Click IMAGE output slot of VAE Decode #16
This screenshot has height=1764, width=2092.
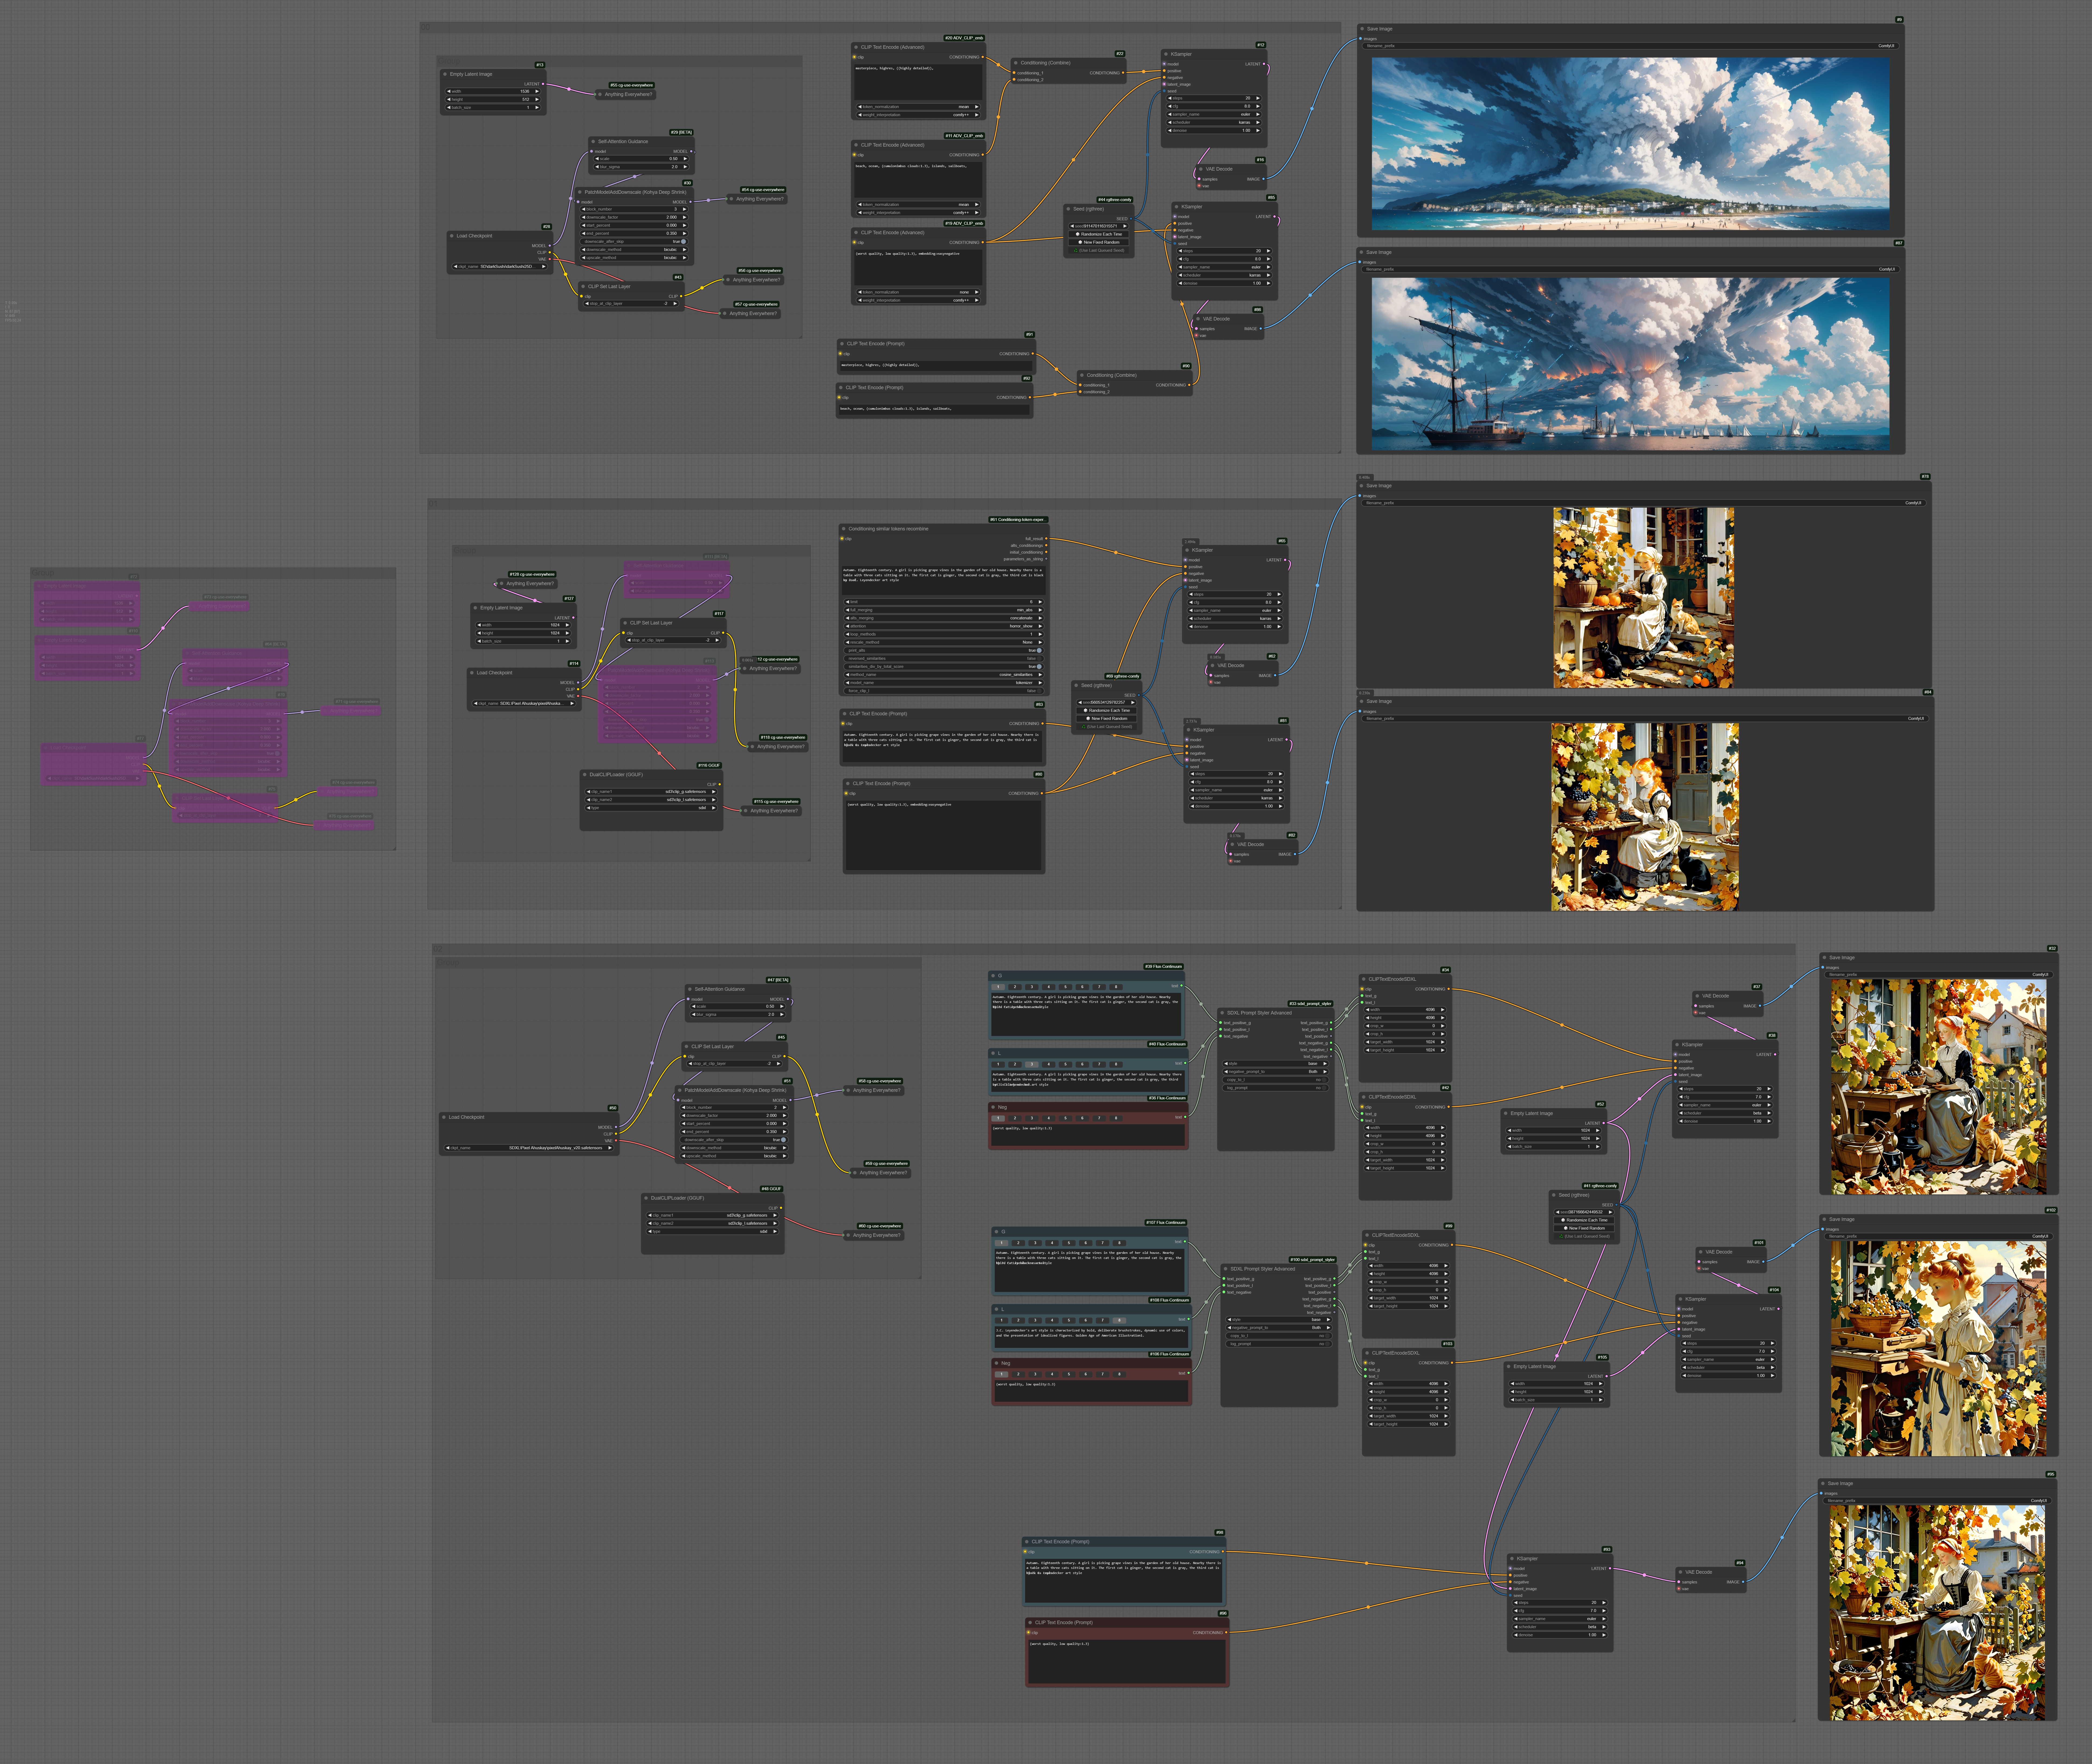(1264, 179)
